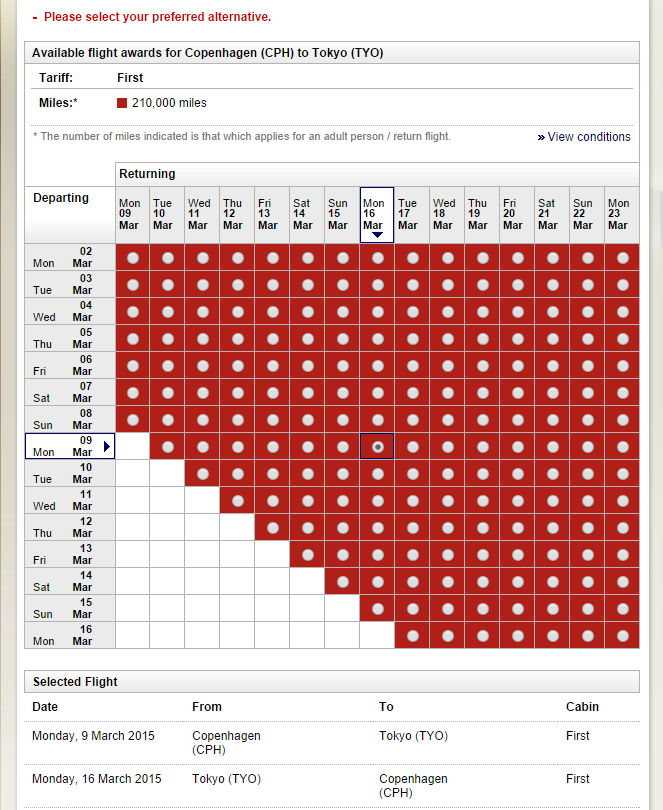
Task: Click the Mon 23 Mar returning column header
Action: [x=619, y=214]
